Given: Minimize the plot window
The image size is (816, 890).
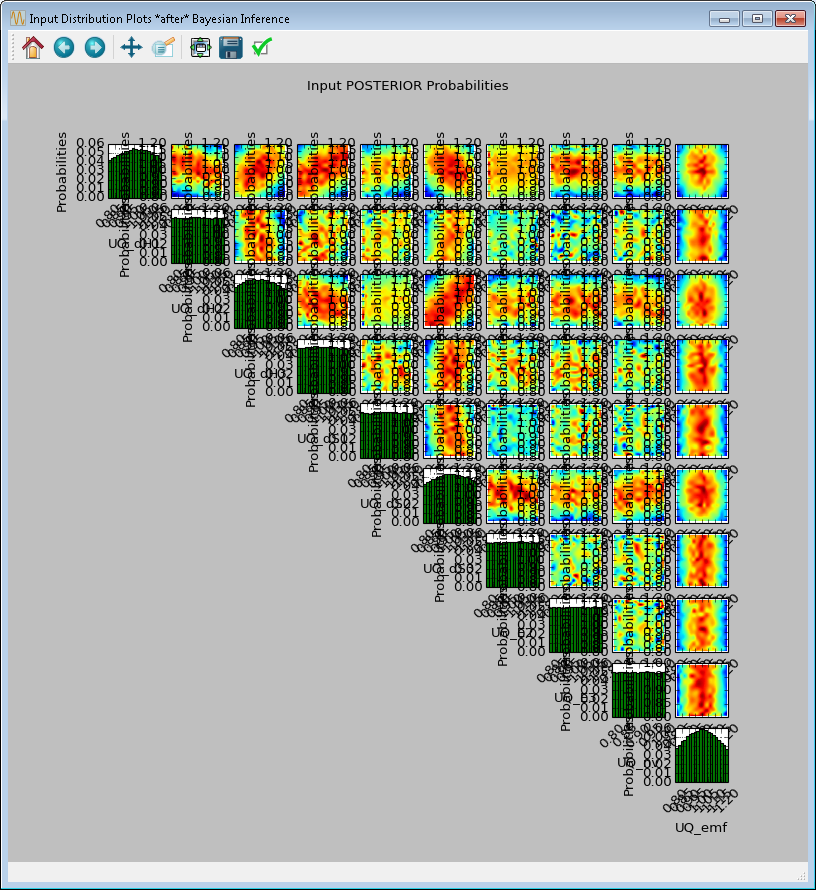Looking at the screenshot, I should coord(724,18).
